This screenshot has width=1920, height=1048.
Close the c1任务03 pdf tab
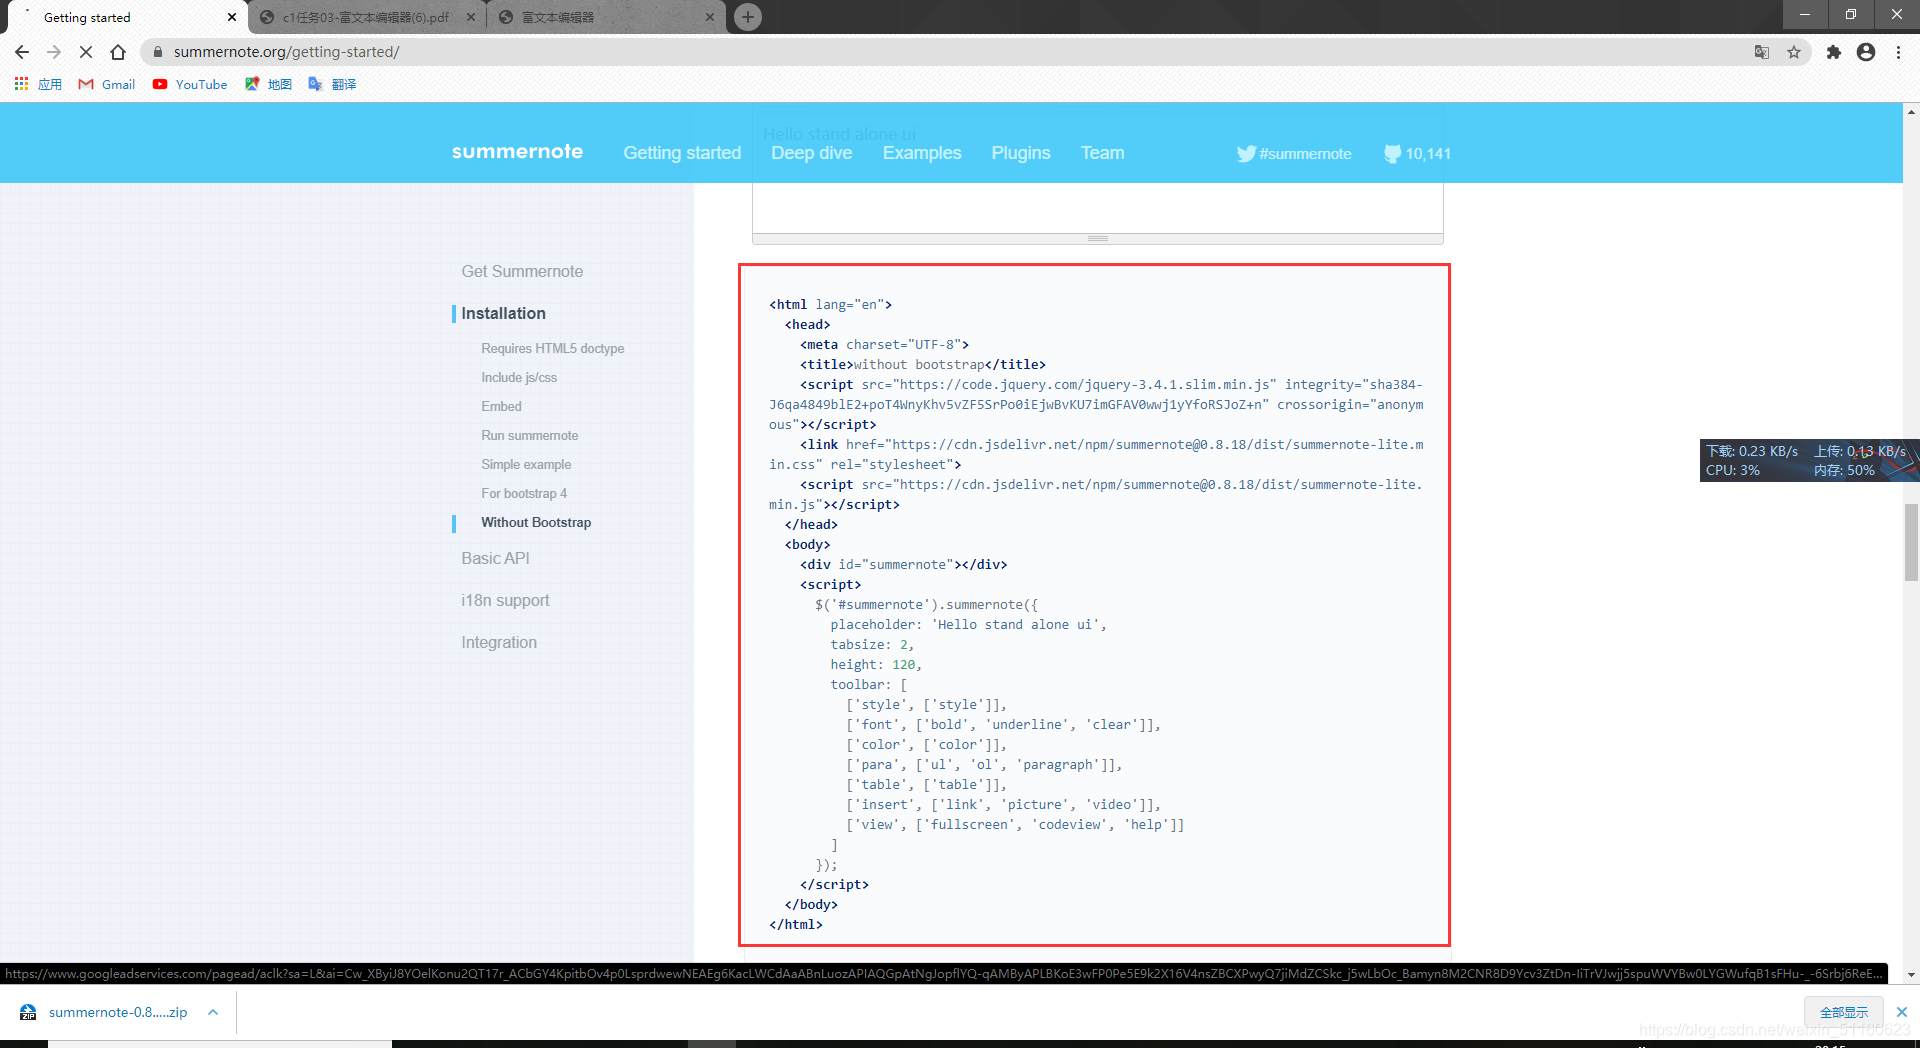[471, 17]
